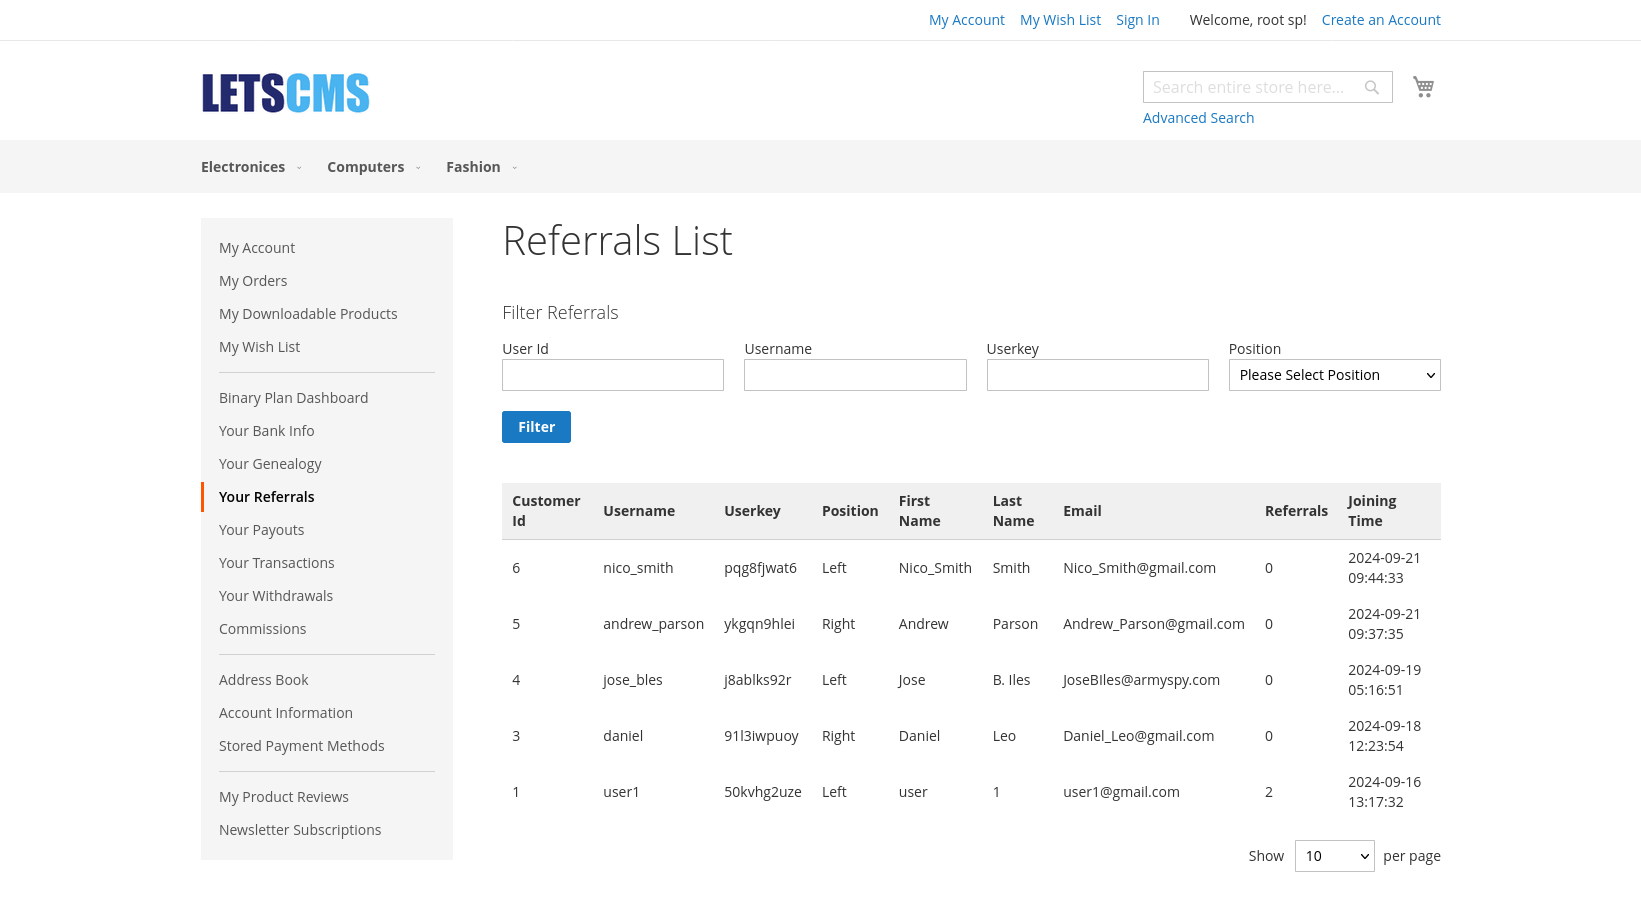Expand the Fashion menu chevron
Image resolution: width=1641 pixels, height=905 pixels.
point(514,168)
